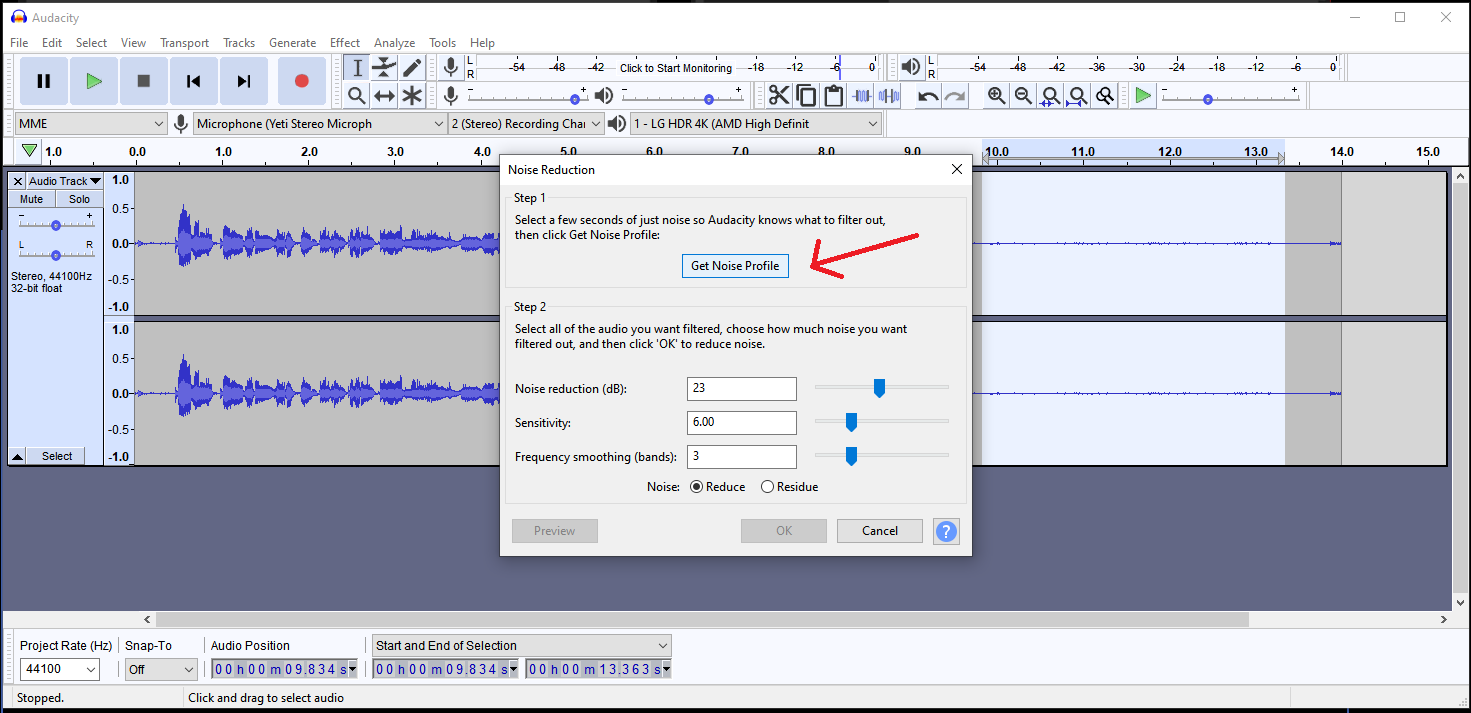Open the Effect menu
Image resolution: width=1471 pixels, height=713 pixels.
(x=344, y=43)
